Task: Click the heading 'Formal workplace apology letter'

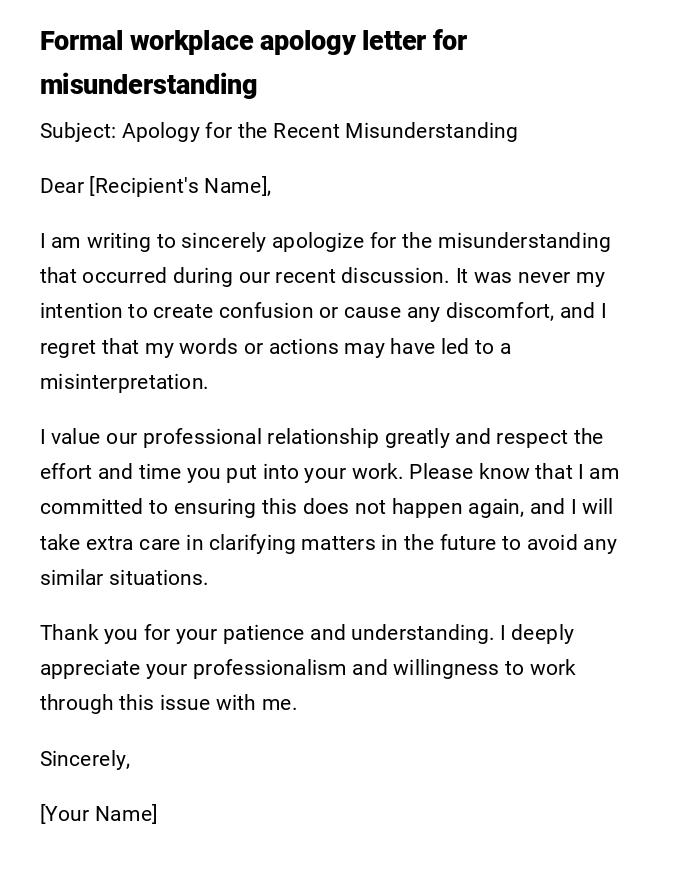Action: click(x=253, y=42)
